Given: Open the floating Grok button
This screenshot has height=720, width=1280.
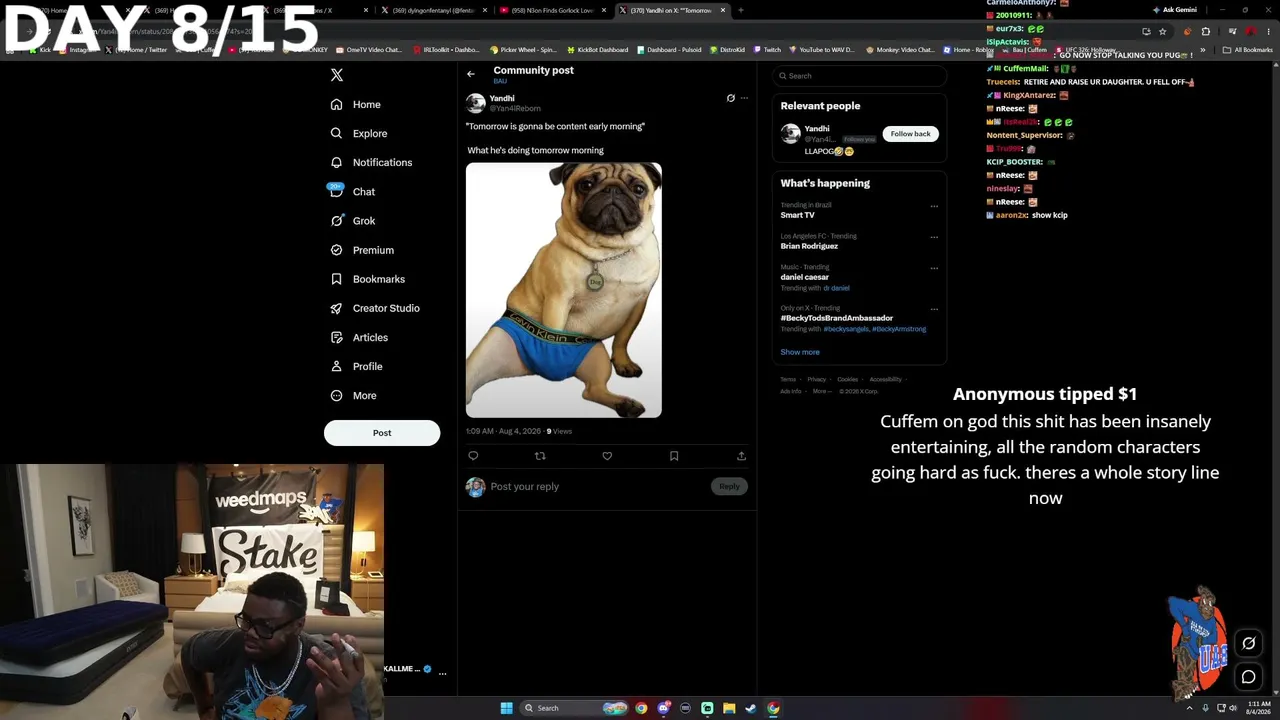Looking at the screenshot, I should click(1249, 644).
